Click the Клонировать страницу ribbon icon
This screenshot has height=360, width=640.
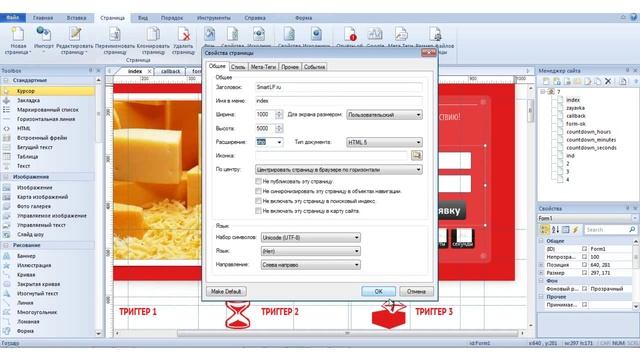coord(153,34)
